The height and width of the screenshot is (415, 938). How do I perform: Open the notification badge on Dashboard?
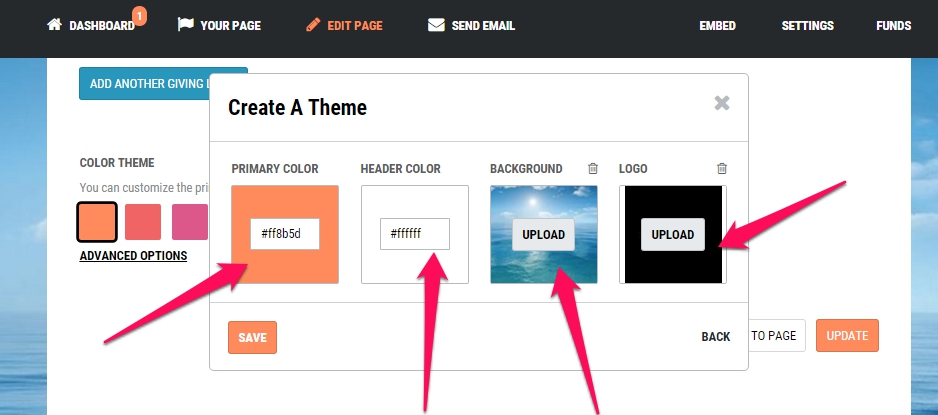(139, 16)
